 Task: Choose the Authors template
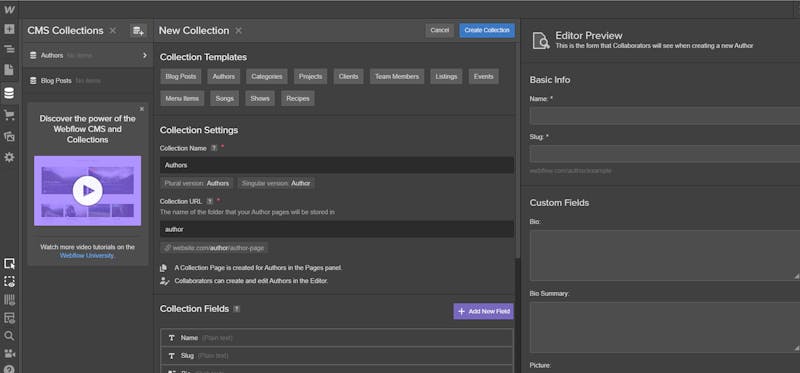[223, 77]
